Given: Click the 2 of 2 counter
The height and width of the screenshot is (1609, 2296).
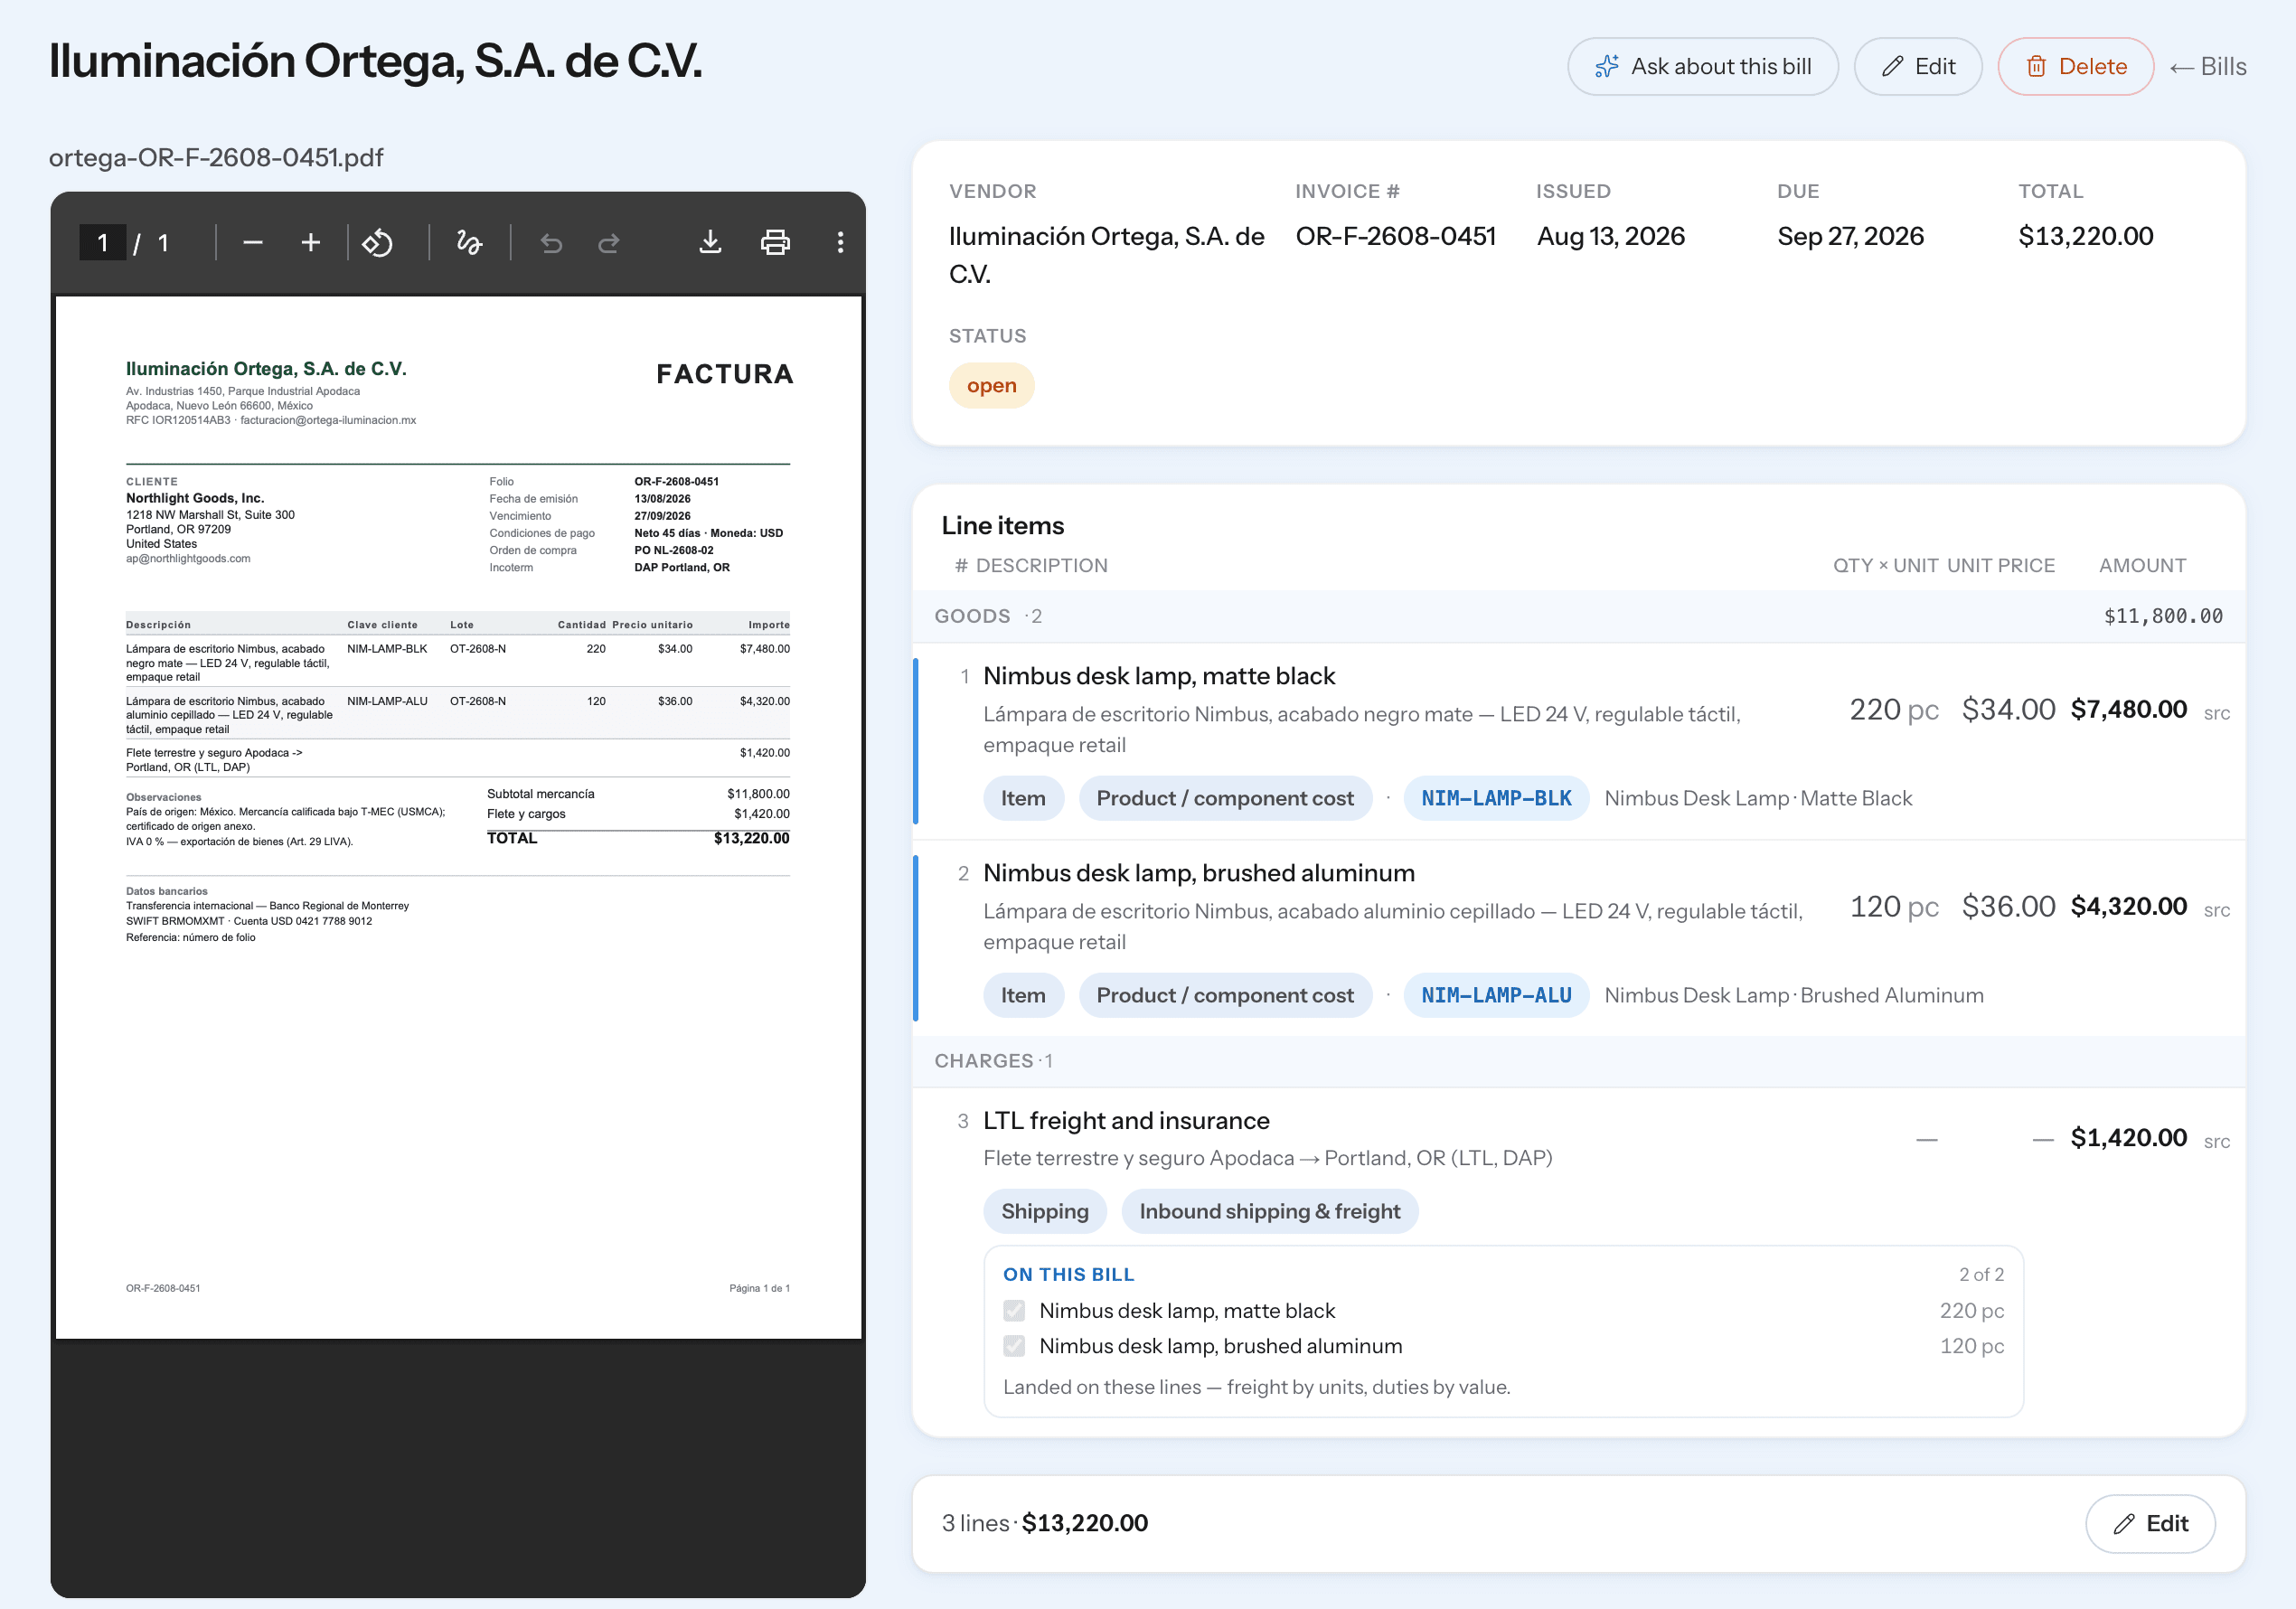Looking at the screenshot, I should pos(1981,1274).
